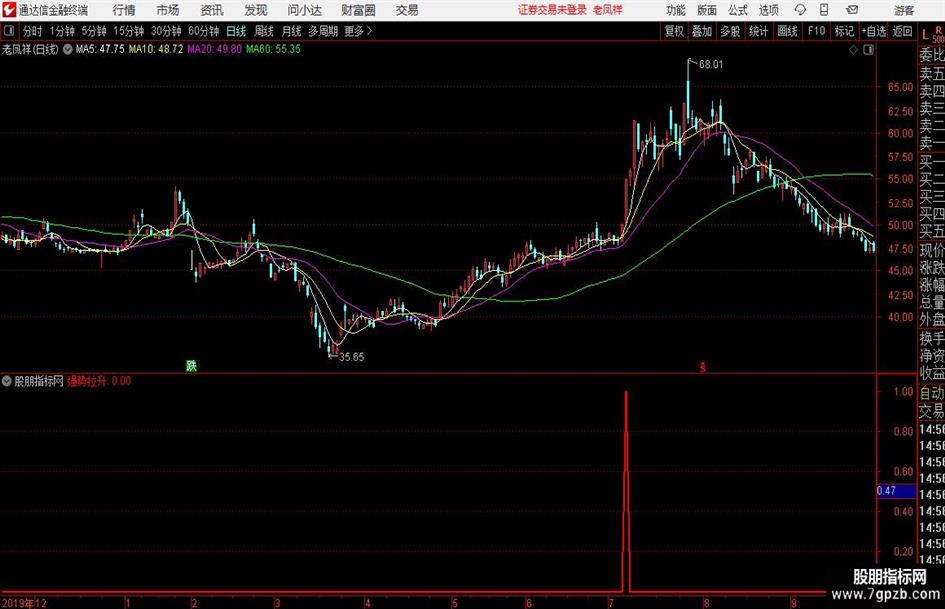Click the L indicator at right panel top

(925, 35)
